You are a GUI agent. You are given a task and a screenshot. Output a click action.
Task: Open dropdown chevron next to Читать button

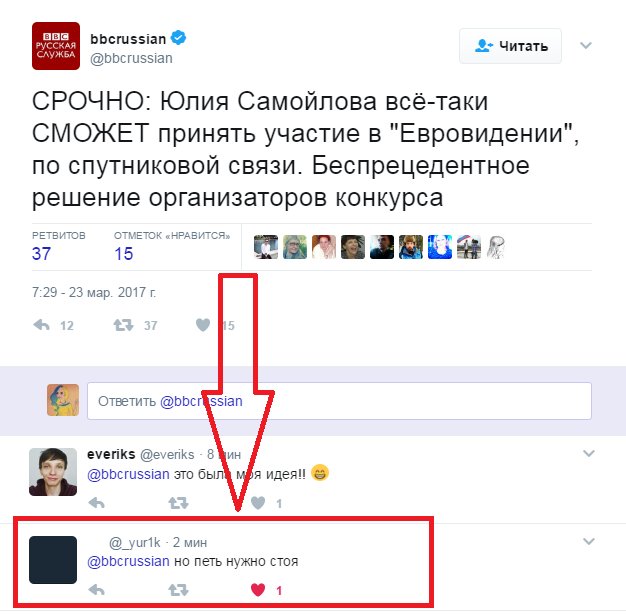[585, 45]
